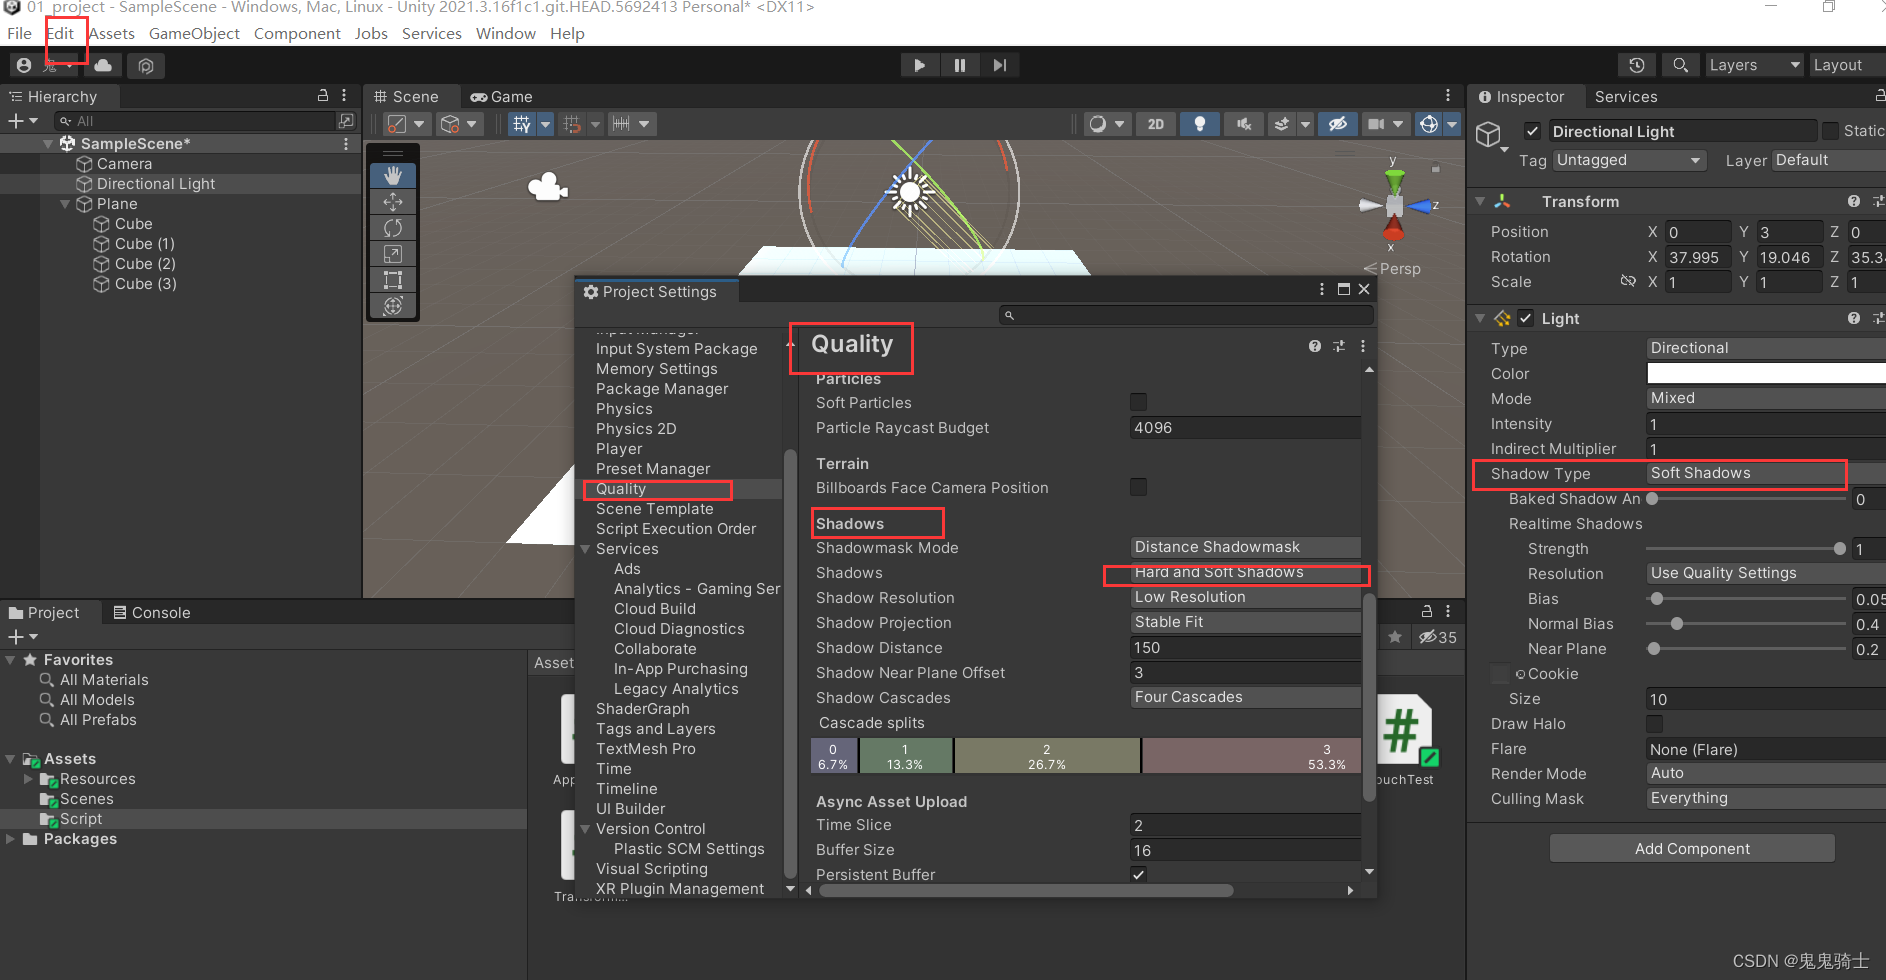Select the Hand tool in Scene view
Screen dimensions: 1886x980
392,175
